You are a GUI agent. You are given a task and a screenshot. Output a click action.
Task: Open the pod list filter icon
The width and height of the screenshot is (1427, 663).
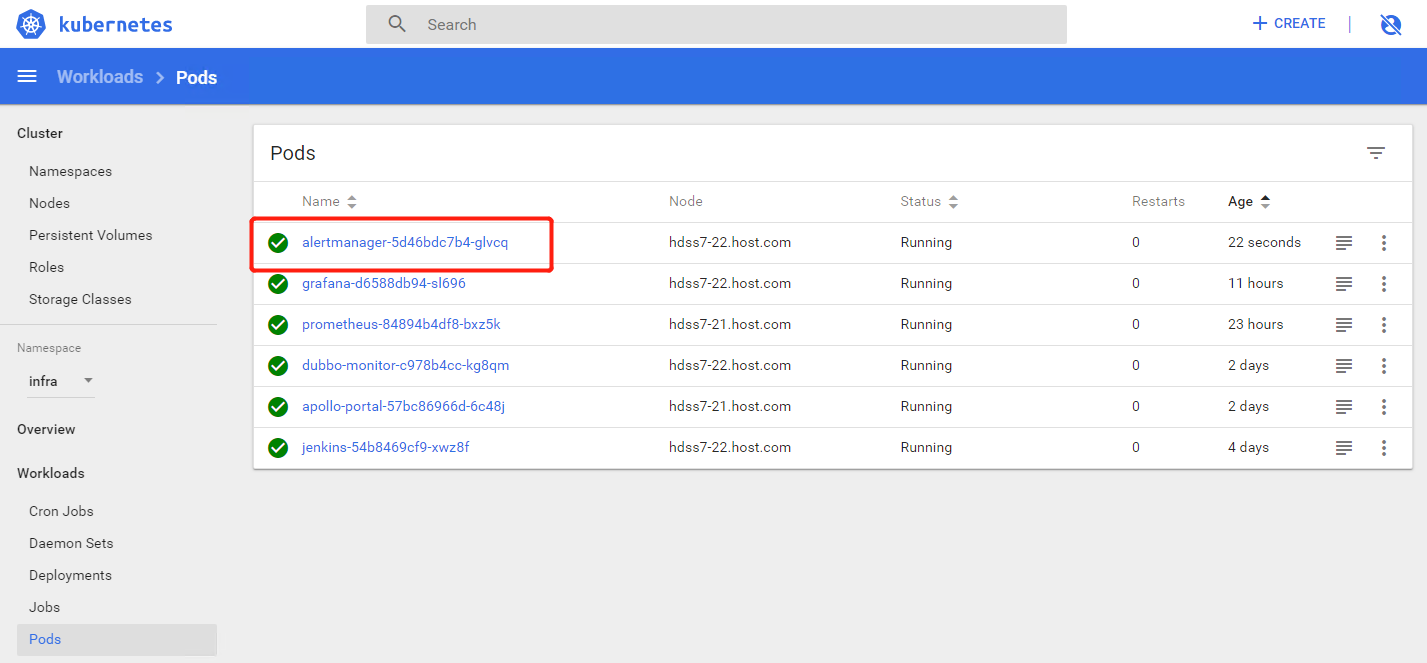pyautogui.click(x=1376, y=153)
